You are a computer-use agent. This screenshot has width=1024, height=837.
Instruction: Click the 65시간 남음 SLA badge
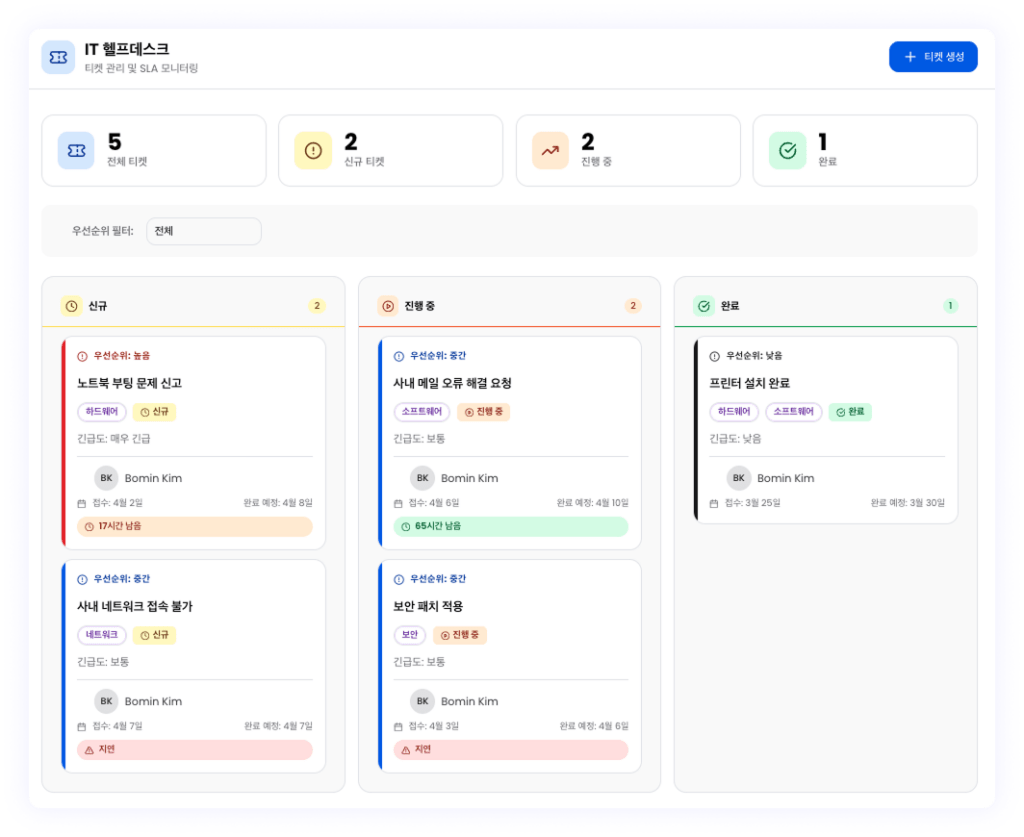(510, 526)
